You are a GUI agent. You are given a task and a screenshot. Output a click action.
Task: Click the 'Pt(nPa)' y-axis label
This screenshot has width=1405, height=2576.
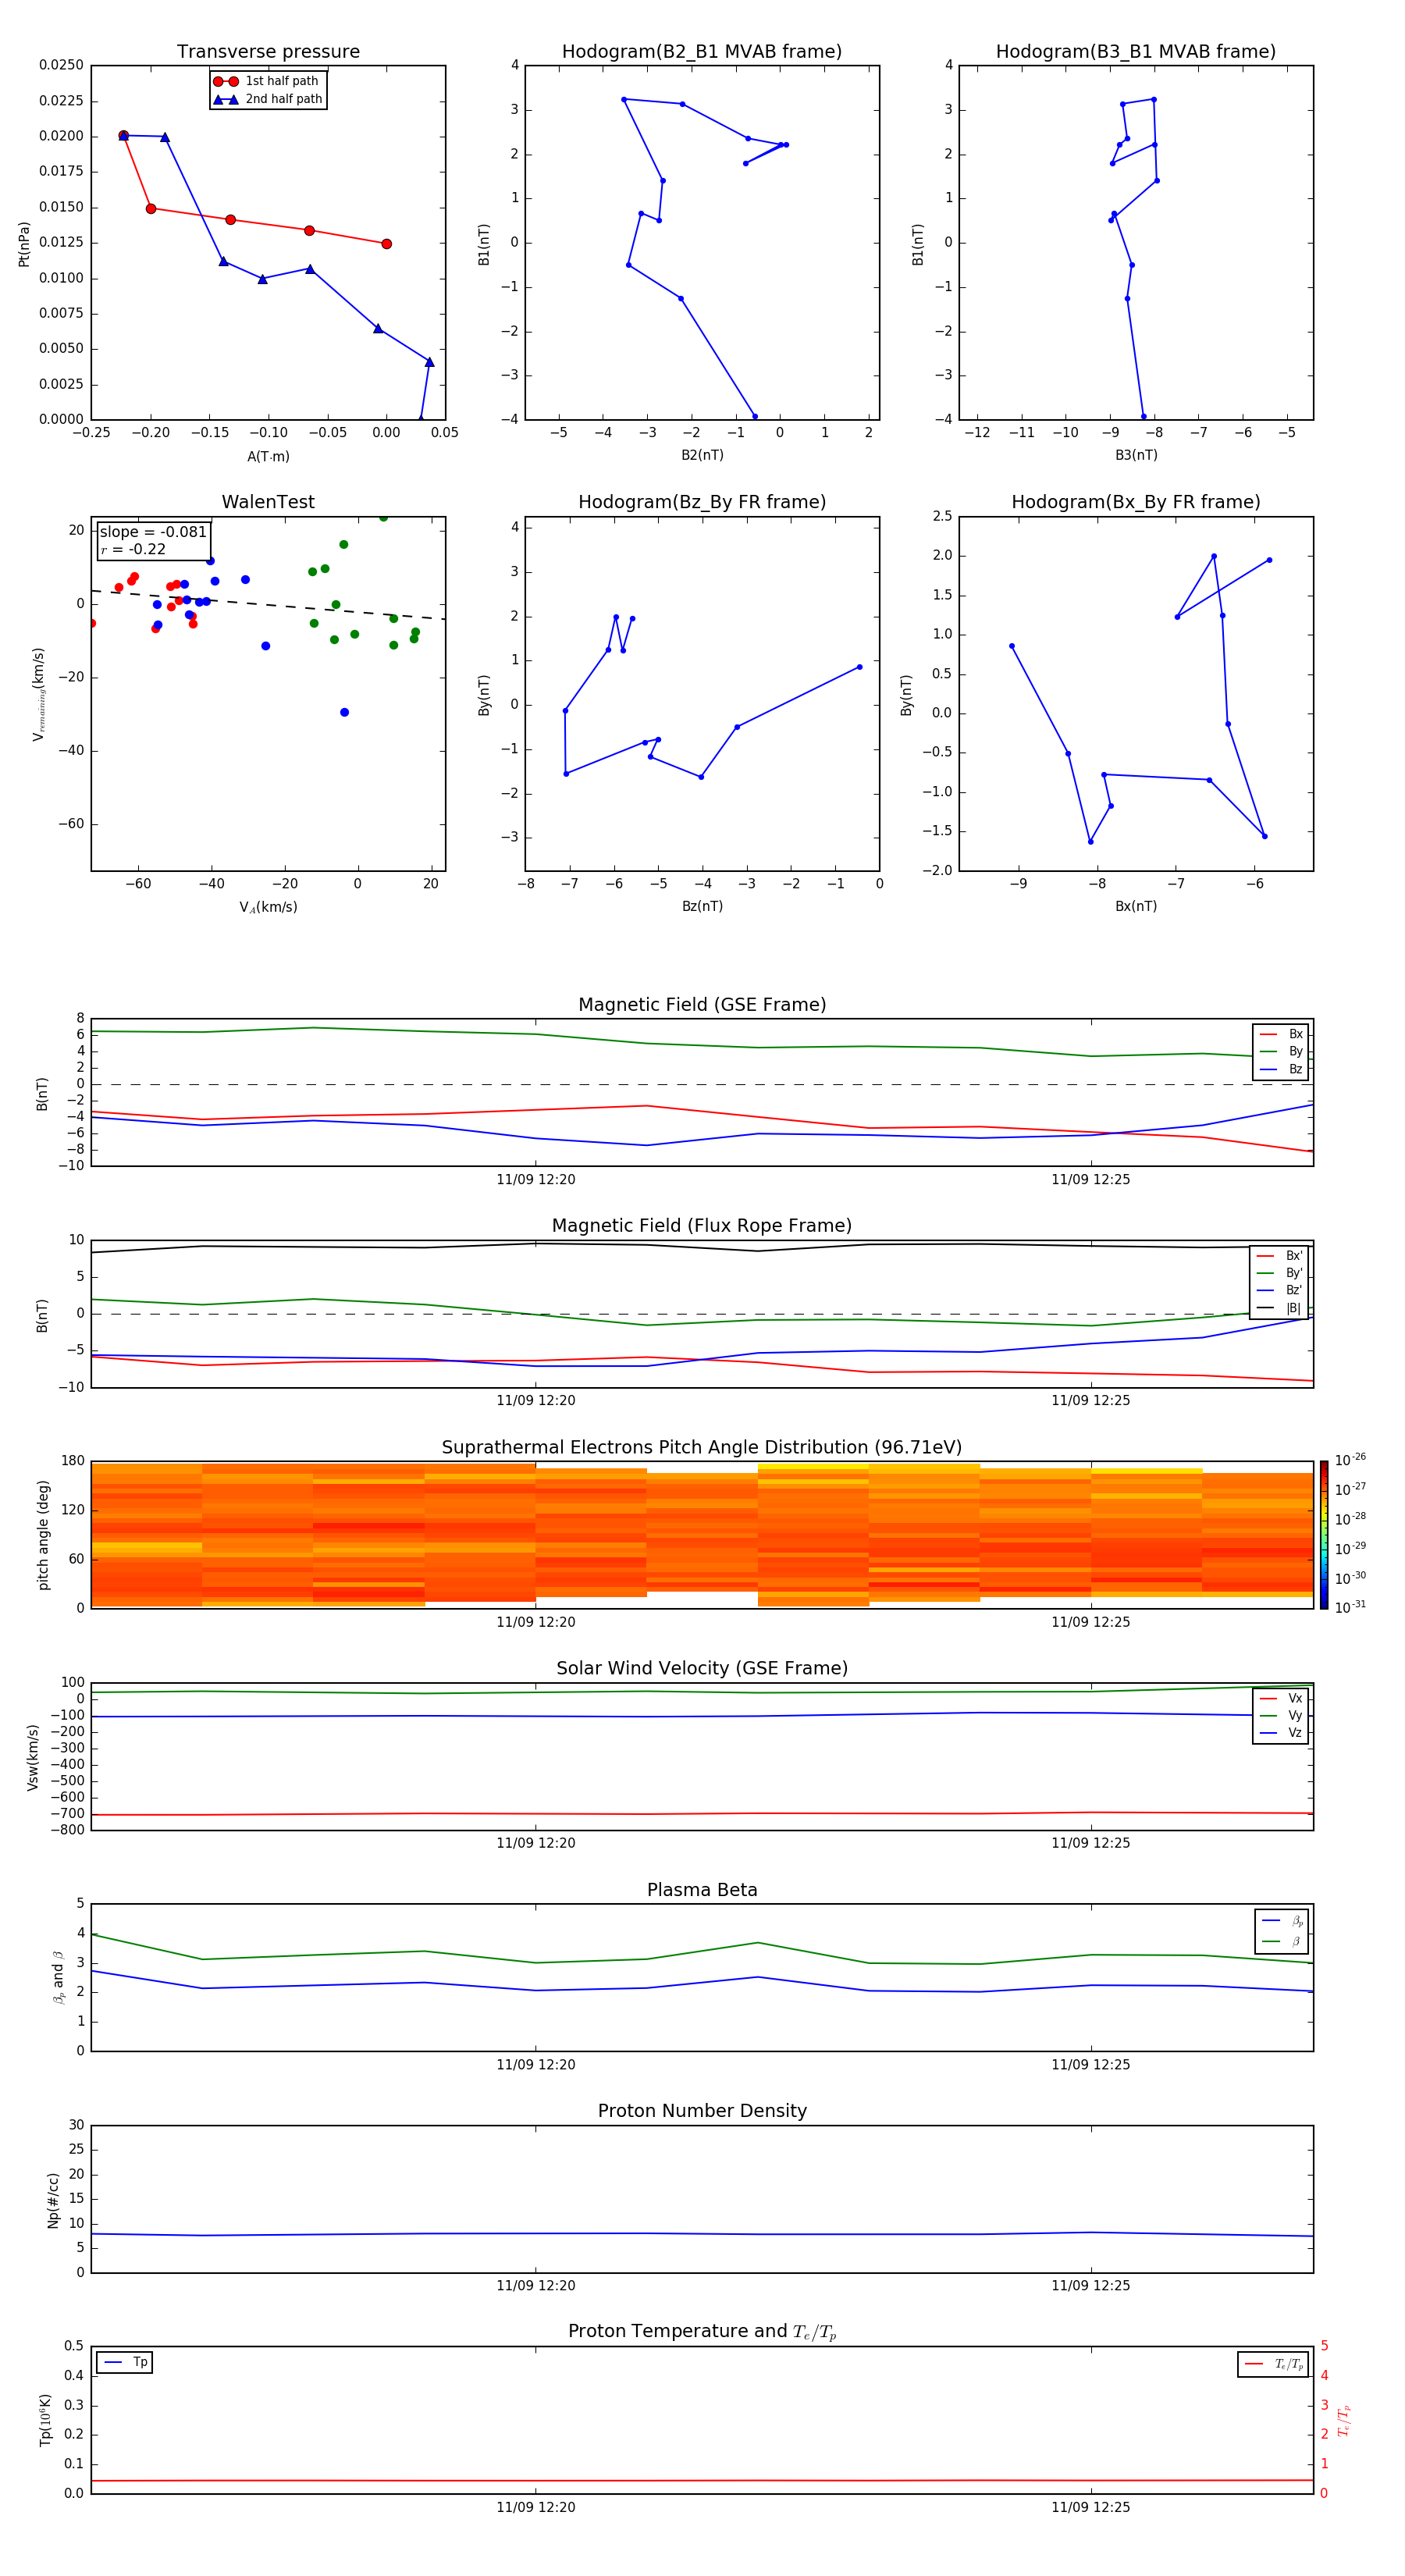[24, 243]
